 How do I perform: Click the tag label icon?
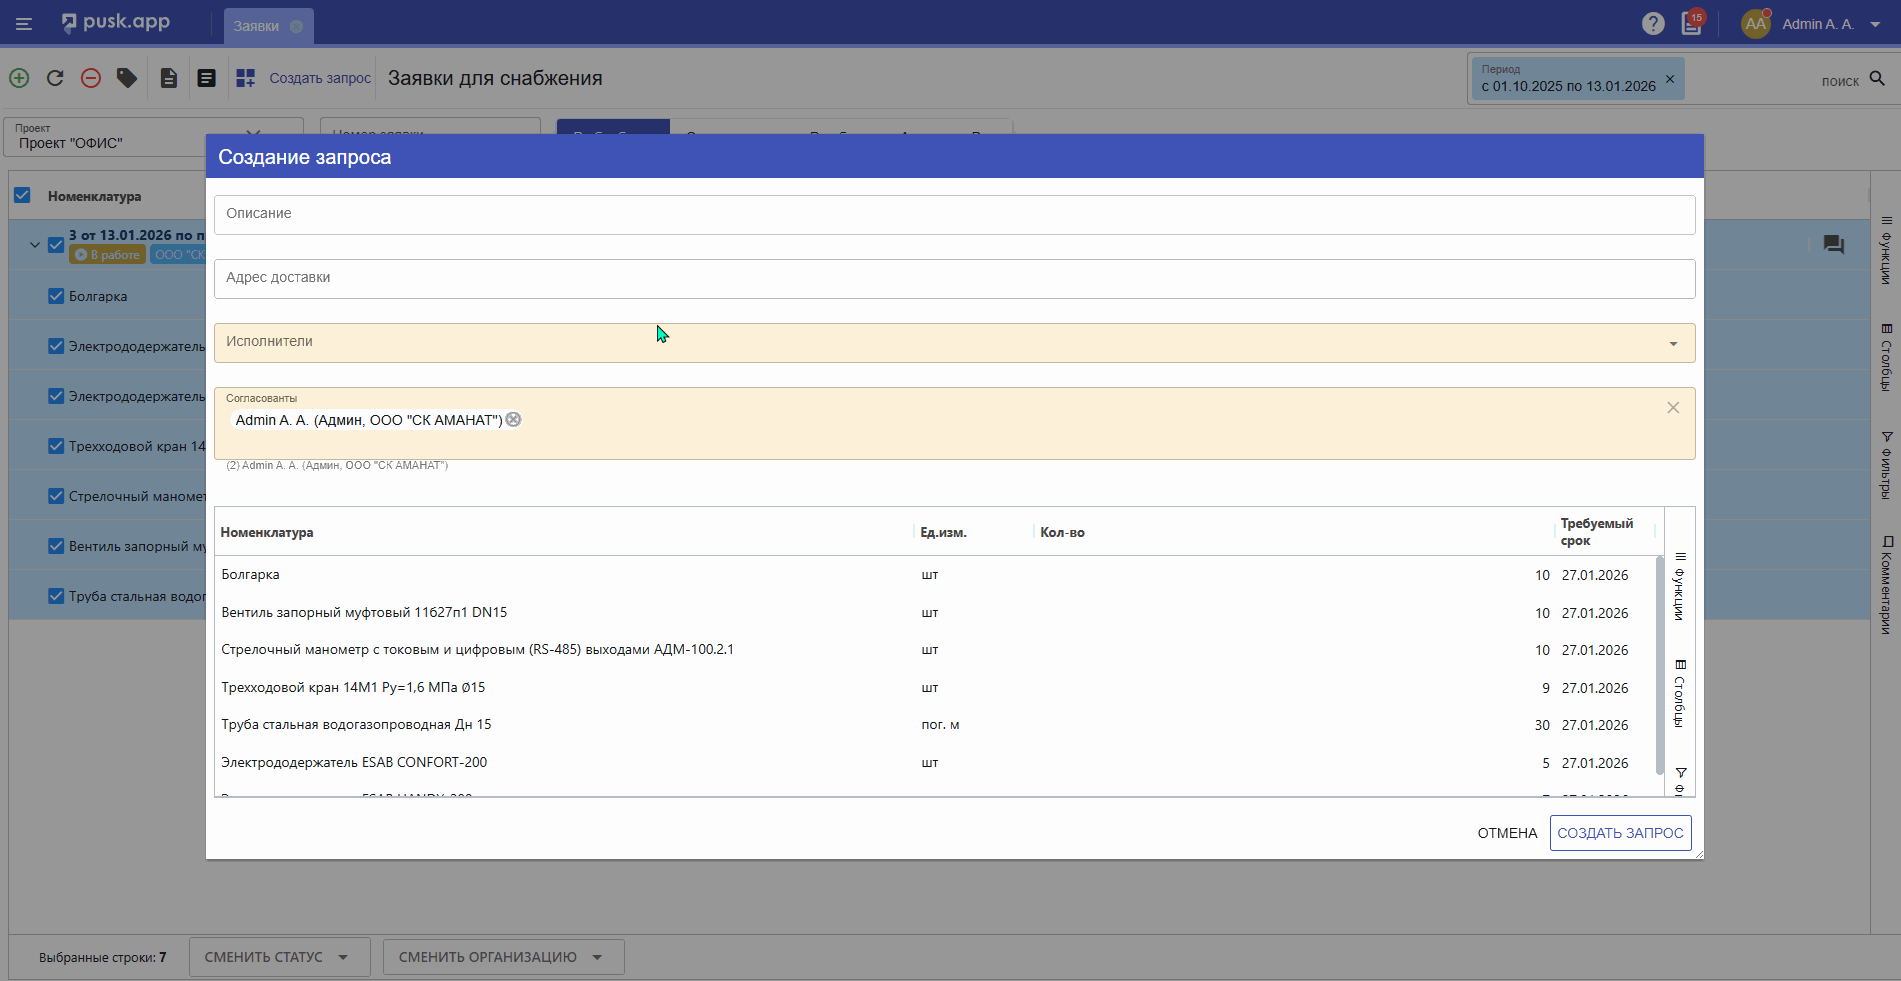(x=127, y=78)
